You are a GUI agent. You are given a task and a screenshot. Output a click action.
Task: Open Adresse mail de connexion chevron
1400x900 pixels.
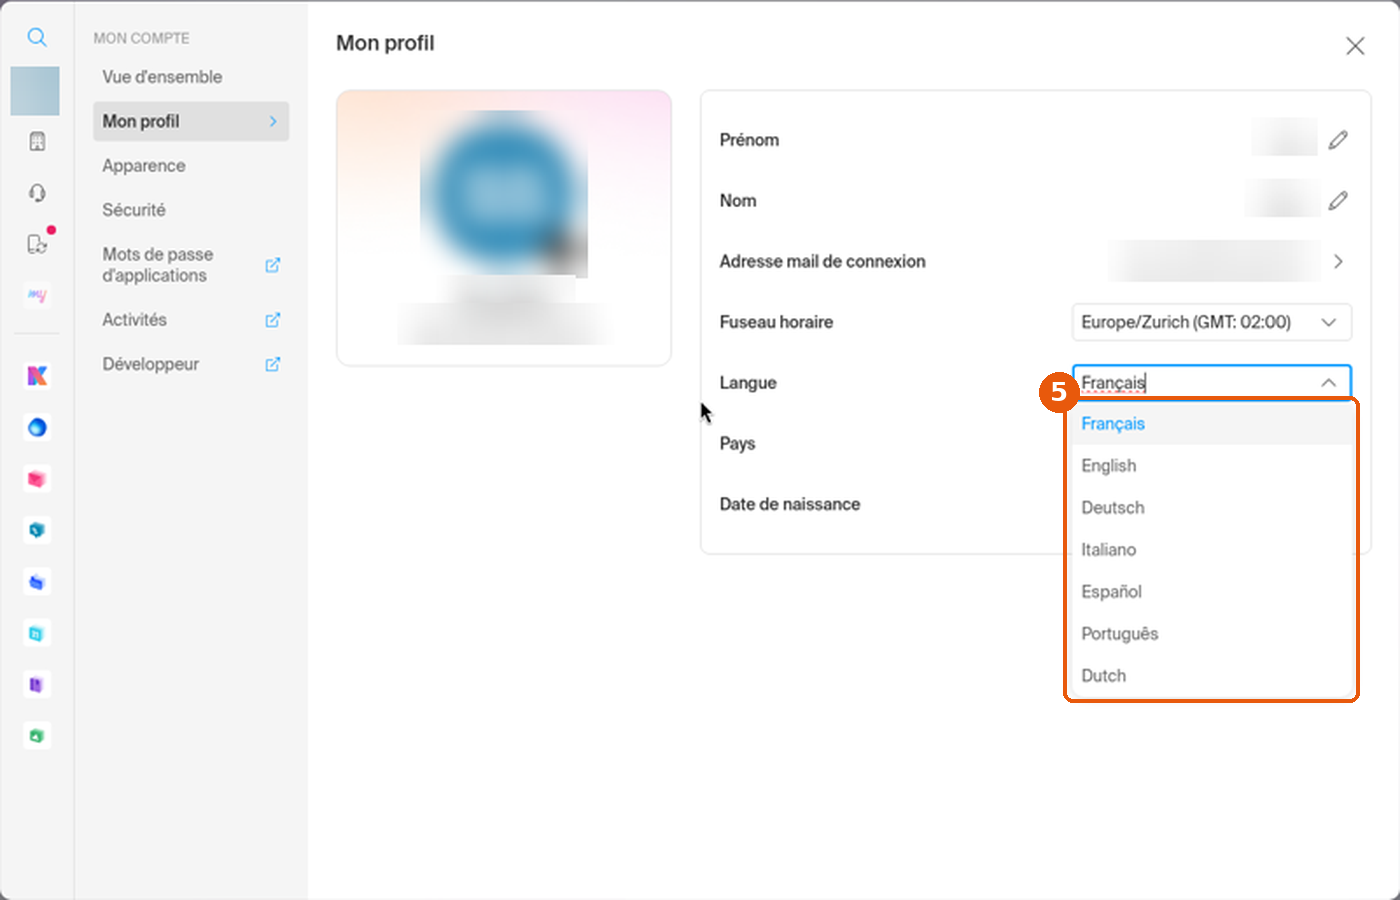(1338, 262)
